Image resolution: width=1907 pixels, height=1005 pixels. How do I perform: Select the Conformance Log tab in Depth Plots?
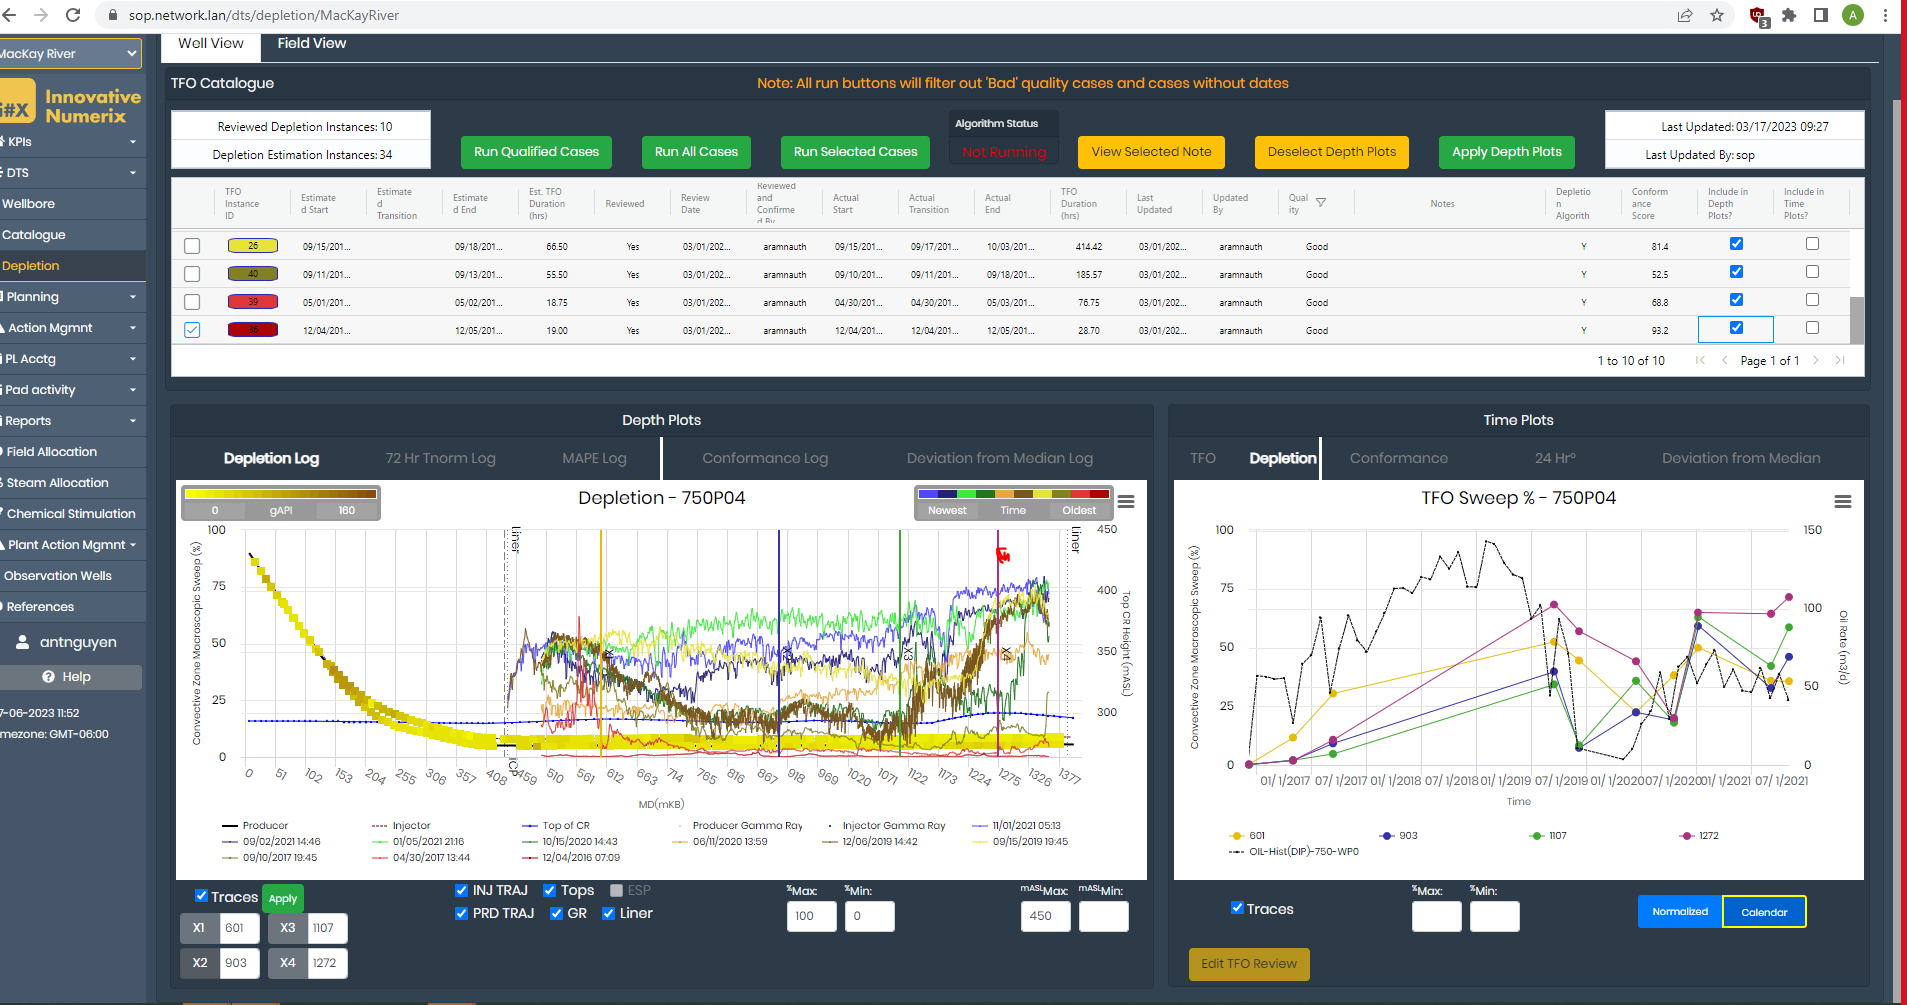tap(765, 457)
